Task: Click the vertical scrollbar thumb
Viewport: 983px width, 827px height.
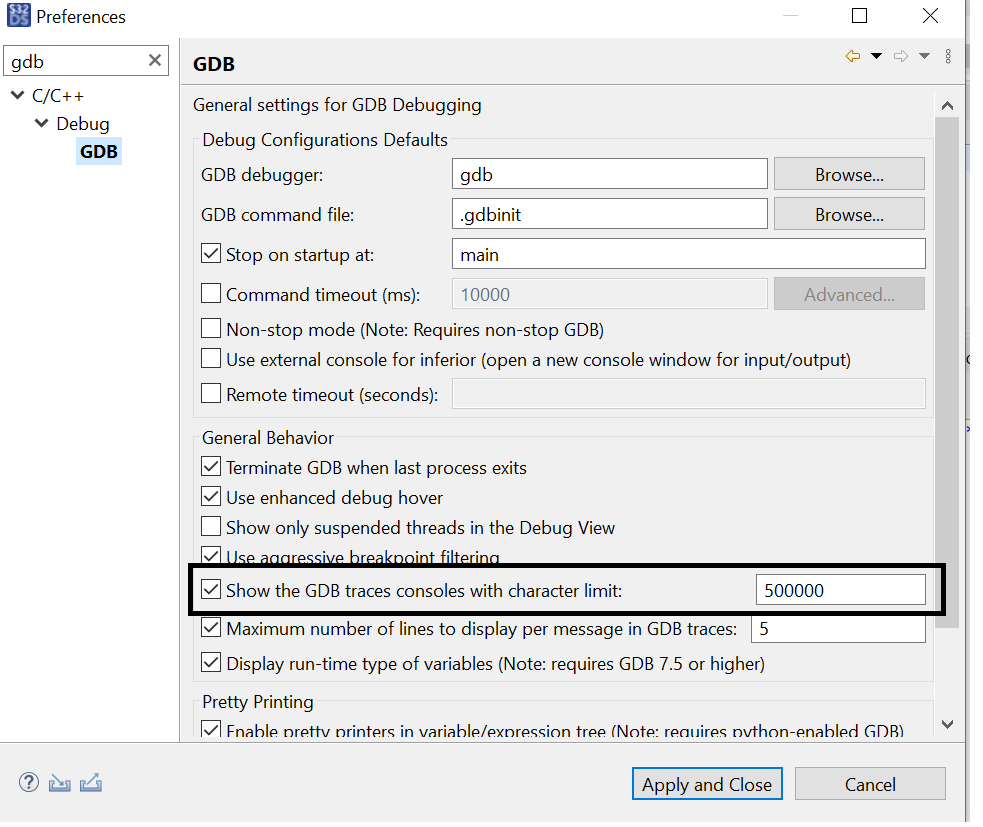Action: click(x=947, y=372)
